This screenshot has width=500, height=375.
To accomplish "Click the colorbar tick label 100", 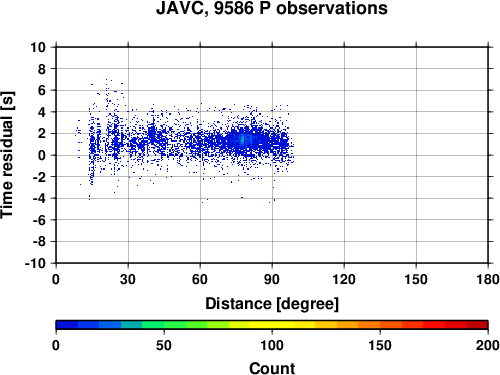I will coord(272,345).
